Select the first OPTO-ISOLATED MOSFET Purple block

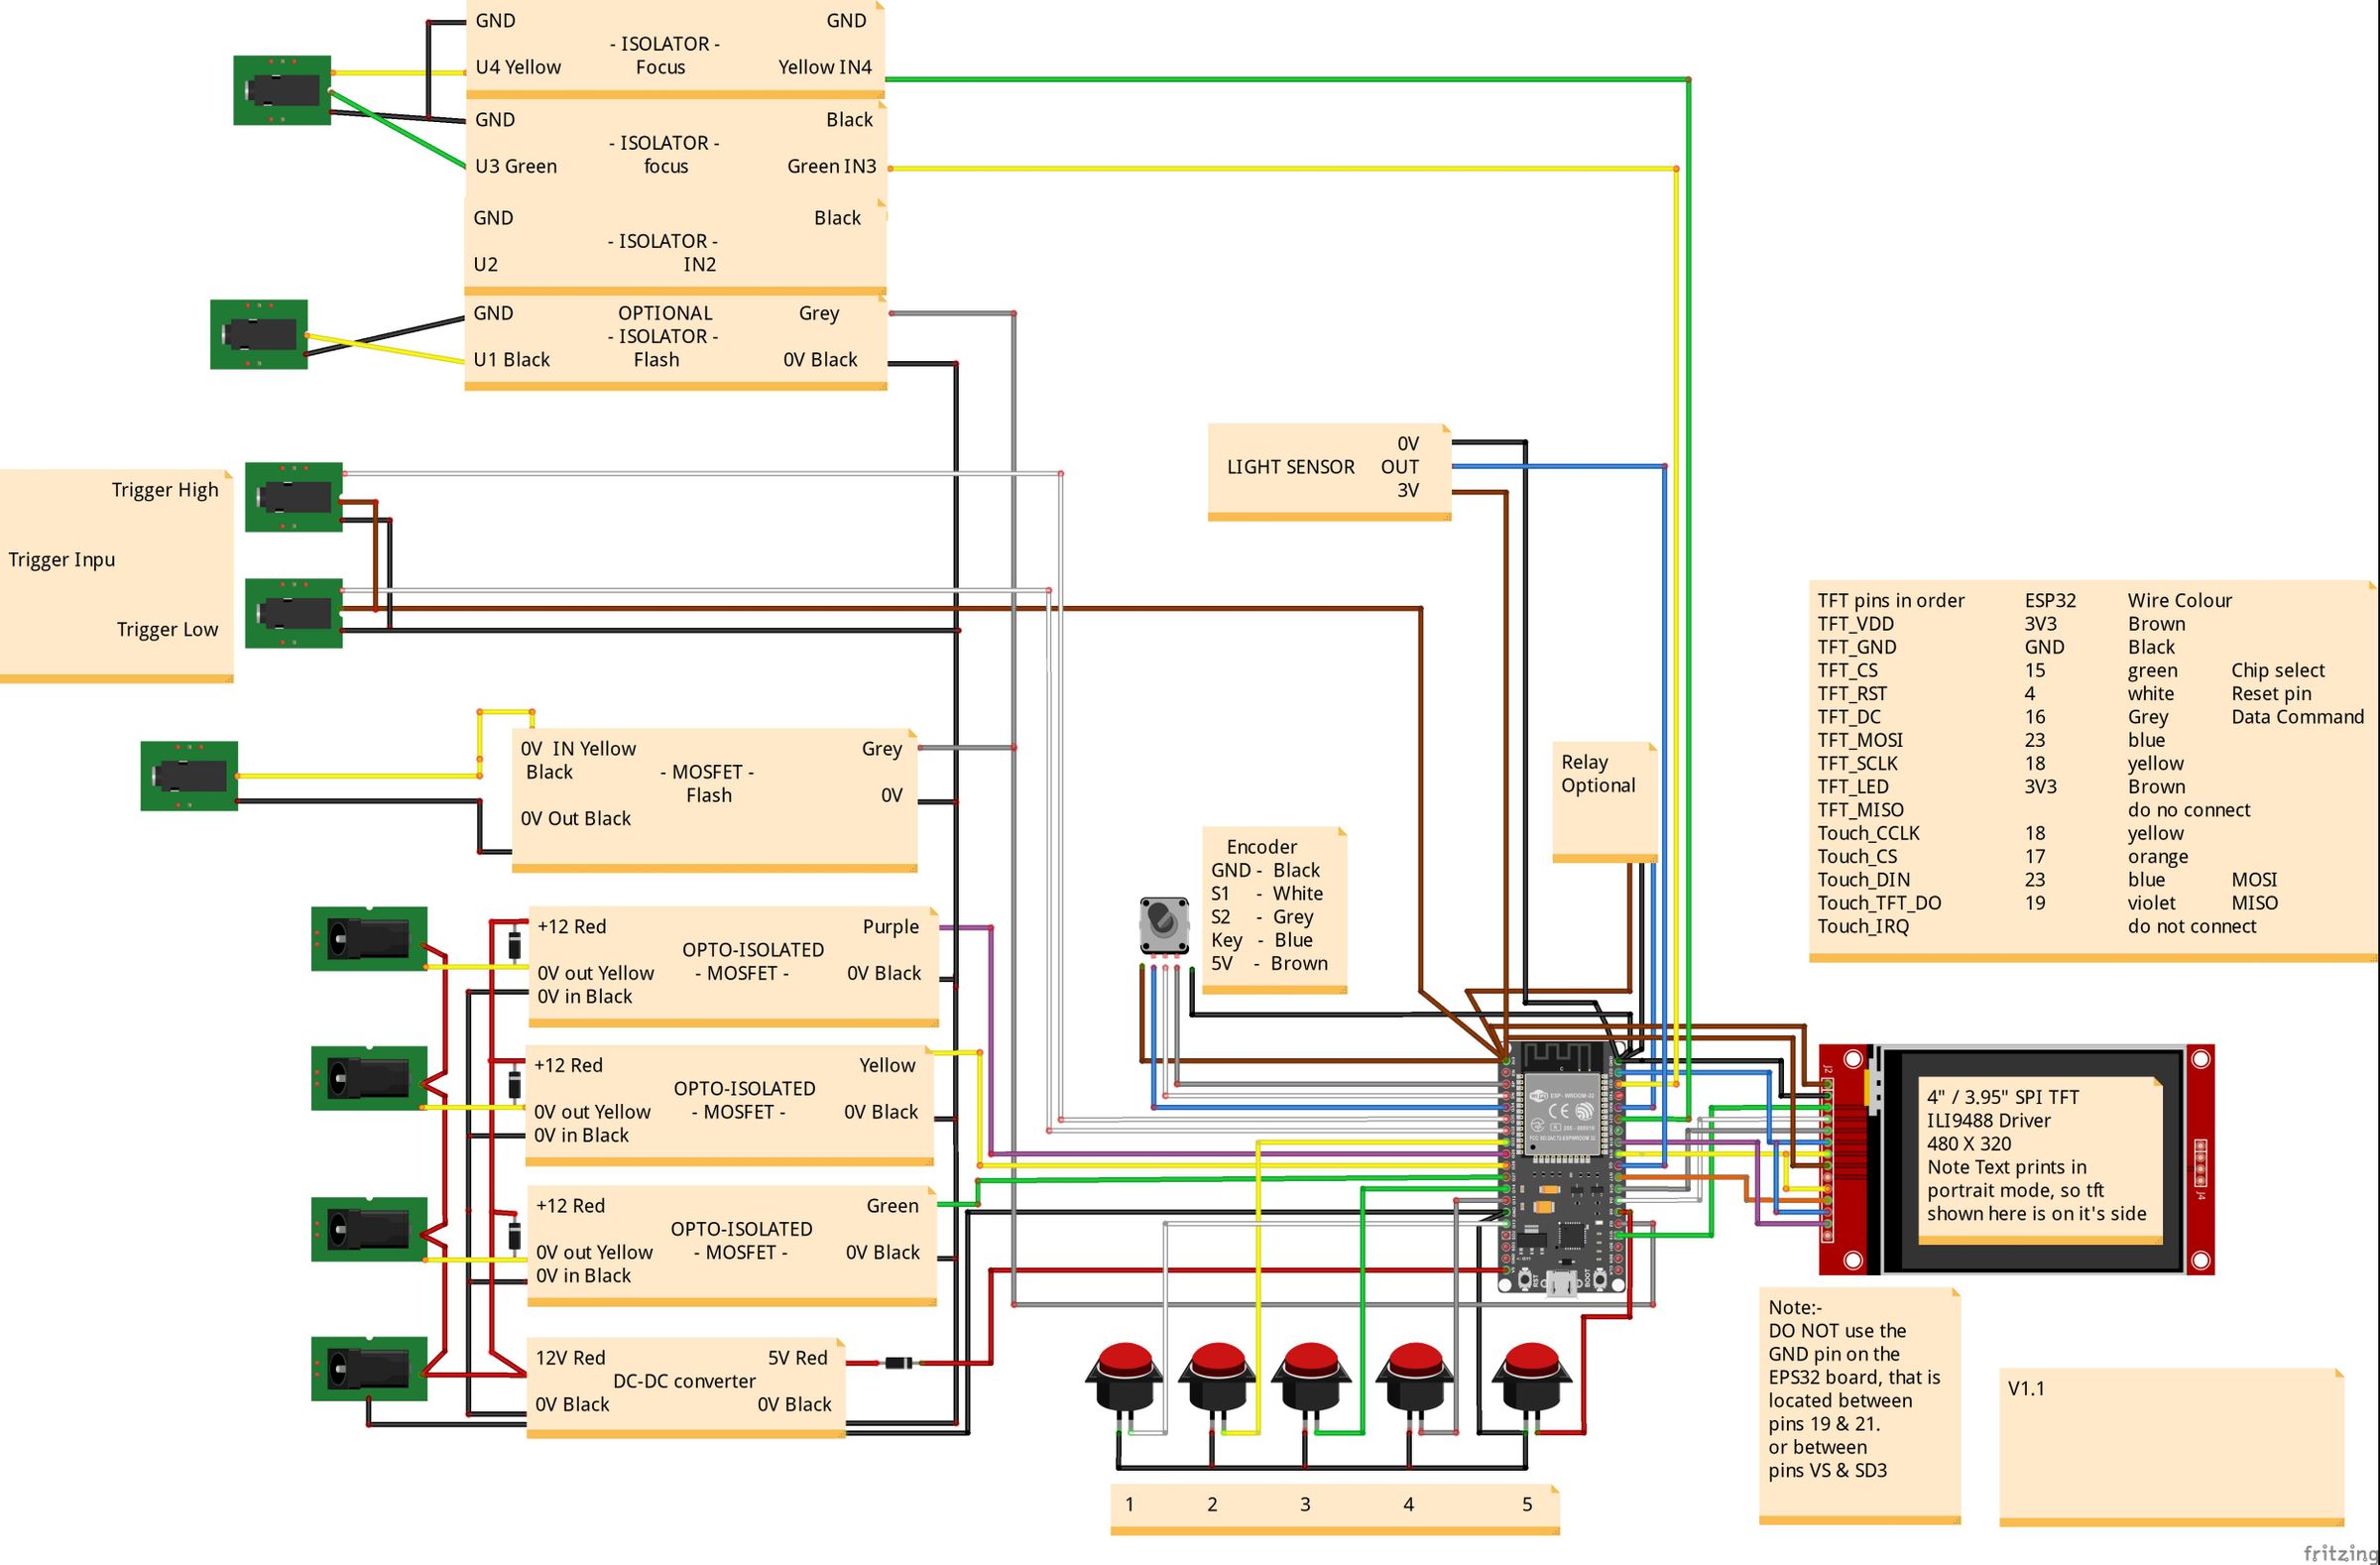click(733, 964)
